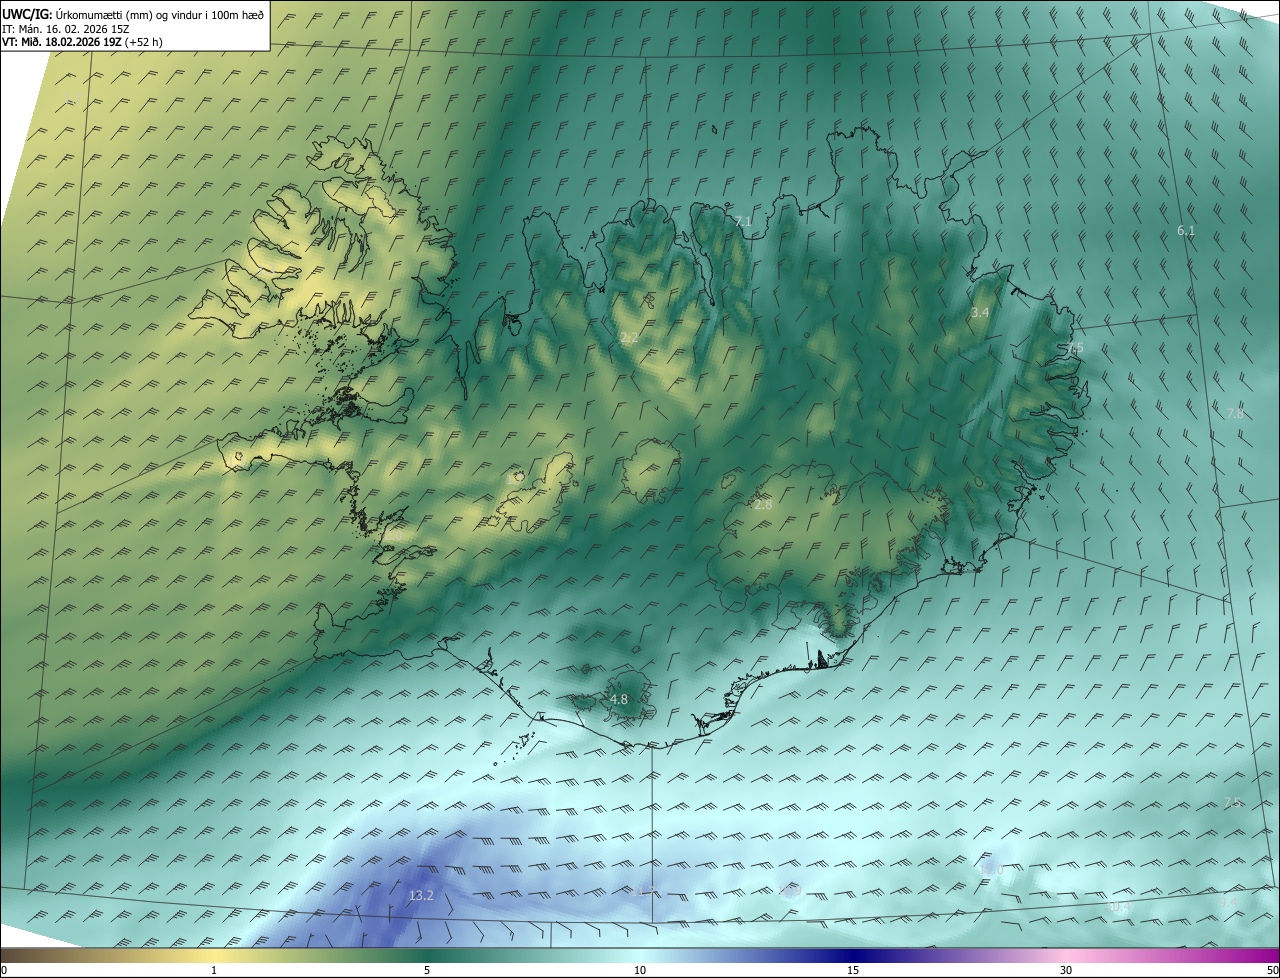This screenshot has width=1280, height=978.
Task: Click the precipitation value 13.2 in the south
Action: point(421,895)
